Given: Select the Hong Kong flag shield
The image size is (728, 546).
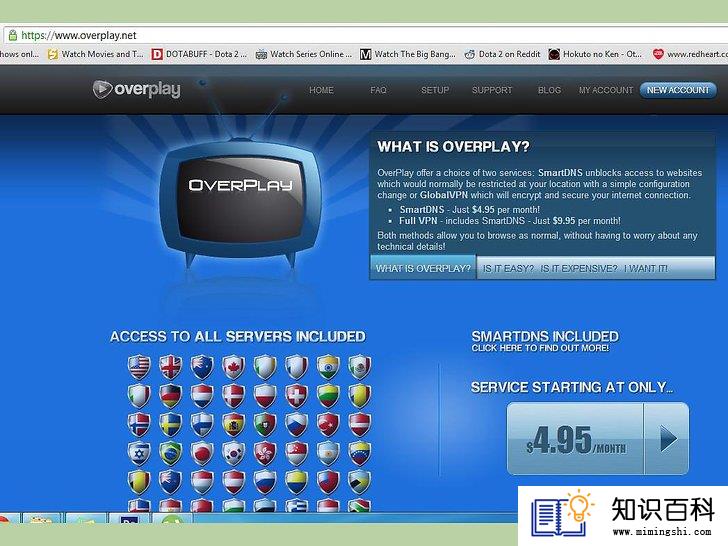Looking at the screenshot, I should click(x=265, y=454).
